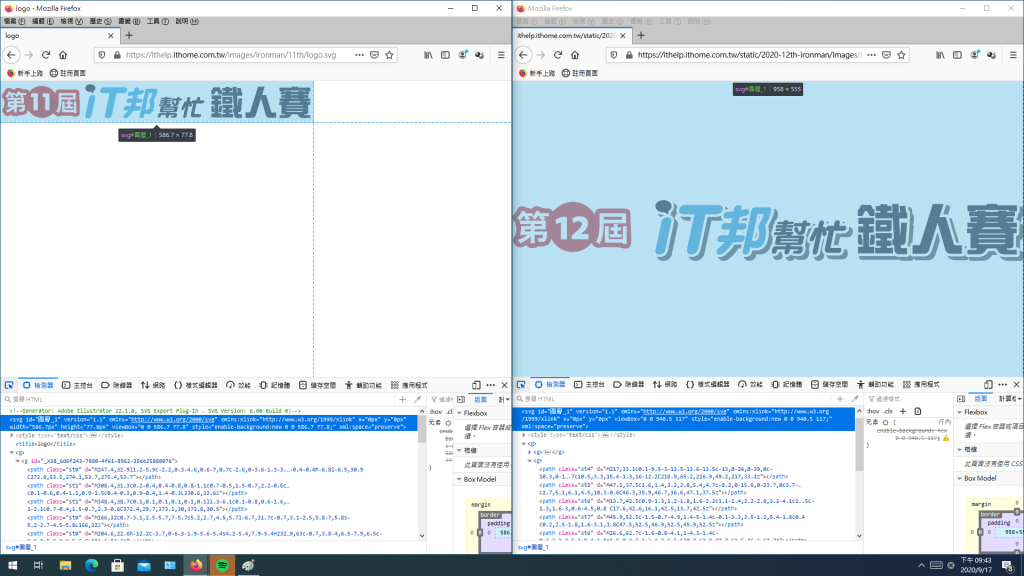Go to home page in left Firefox window
This screenshot has height=576, width=1024.
(x=63, y=55)
